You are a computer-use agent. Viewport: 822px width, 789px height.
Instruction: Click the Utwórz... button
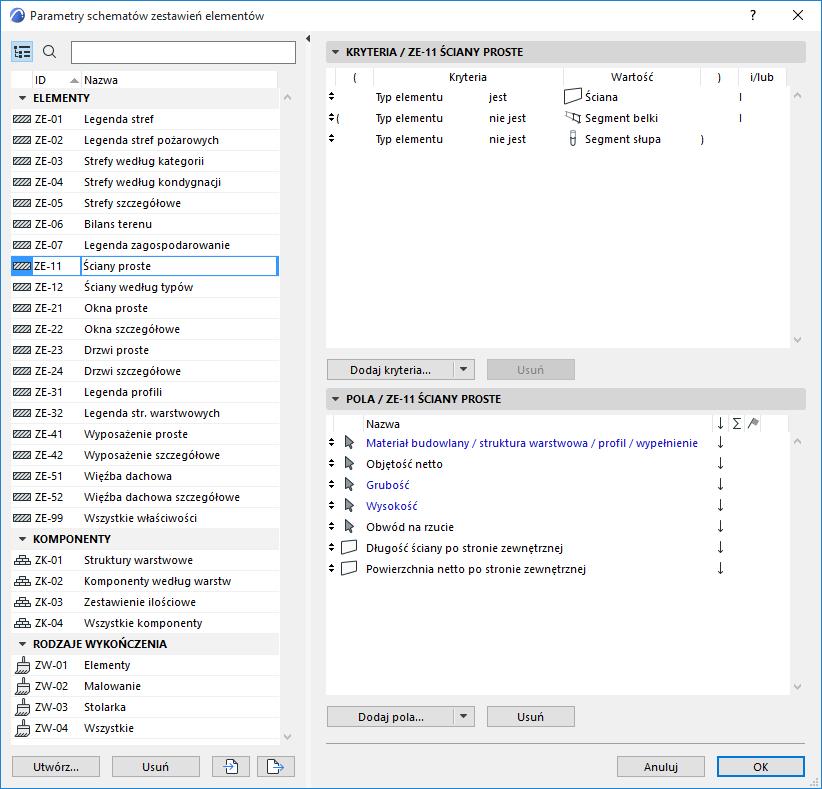coord(56,767)
